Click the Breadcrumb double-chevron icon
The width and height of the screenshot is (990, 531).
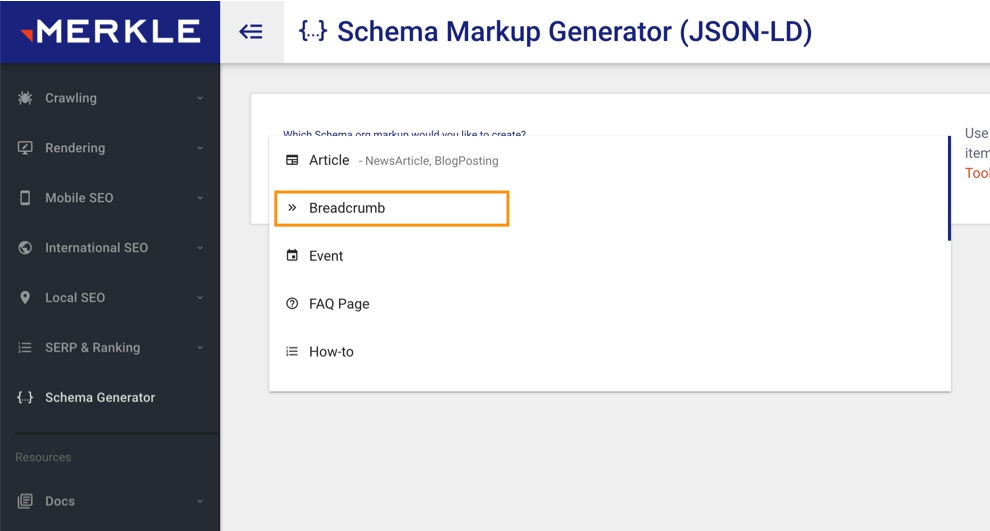292,208
